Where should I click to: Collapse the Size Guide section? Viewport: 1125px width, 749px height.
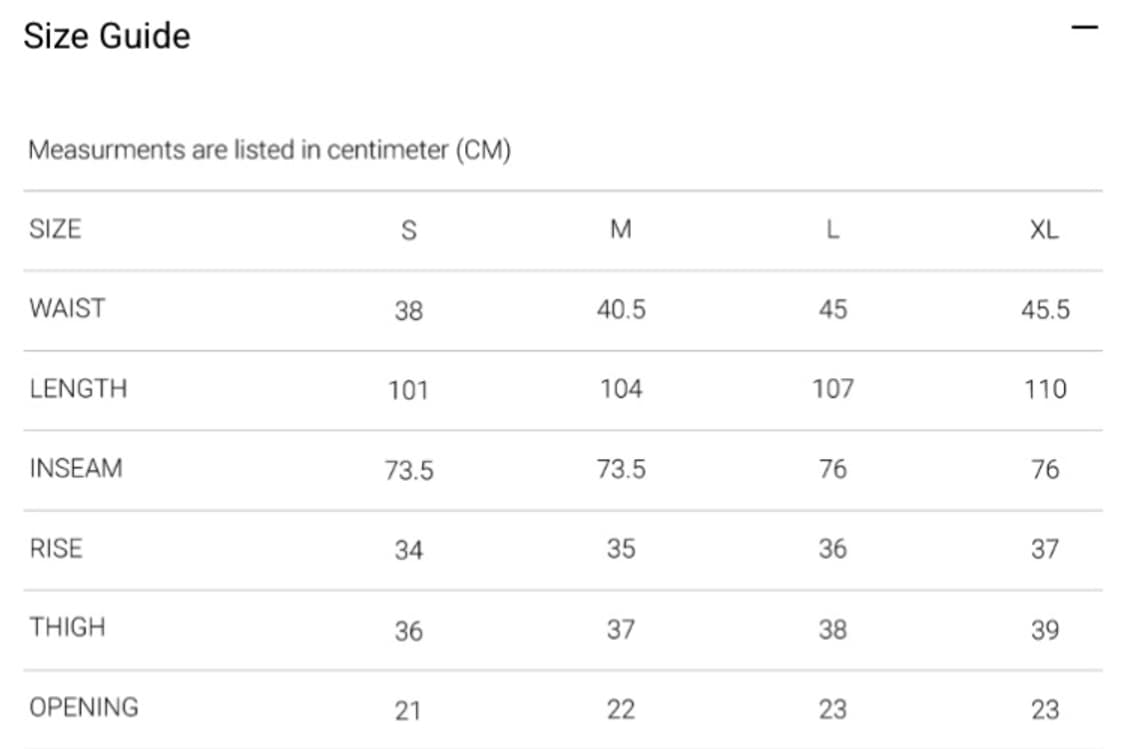click(1084, 27)
